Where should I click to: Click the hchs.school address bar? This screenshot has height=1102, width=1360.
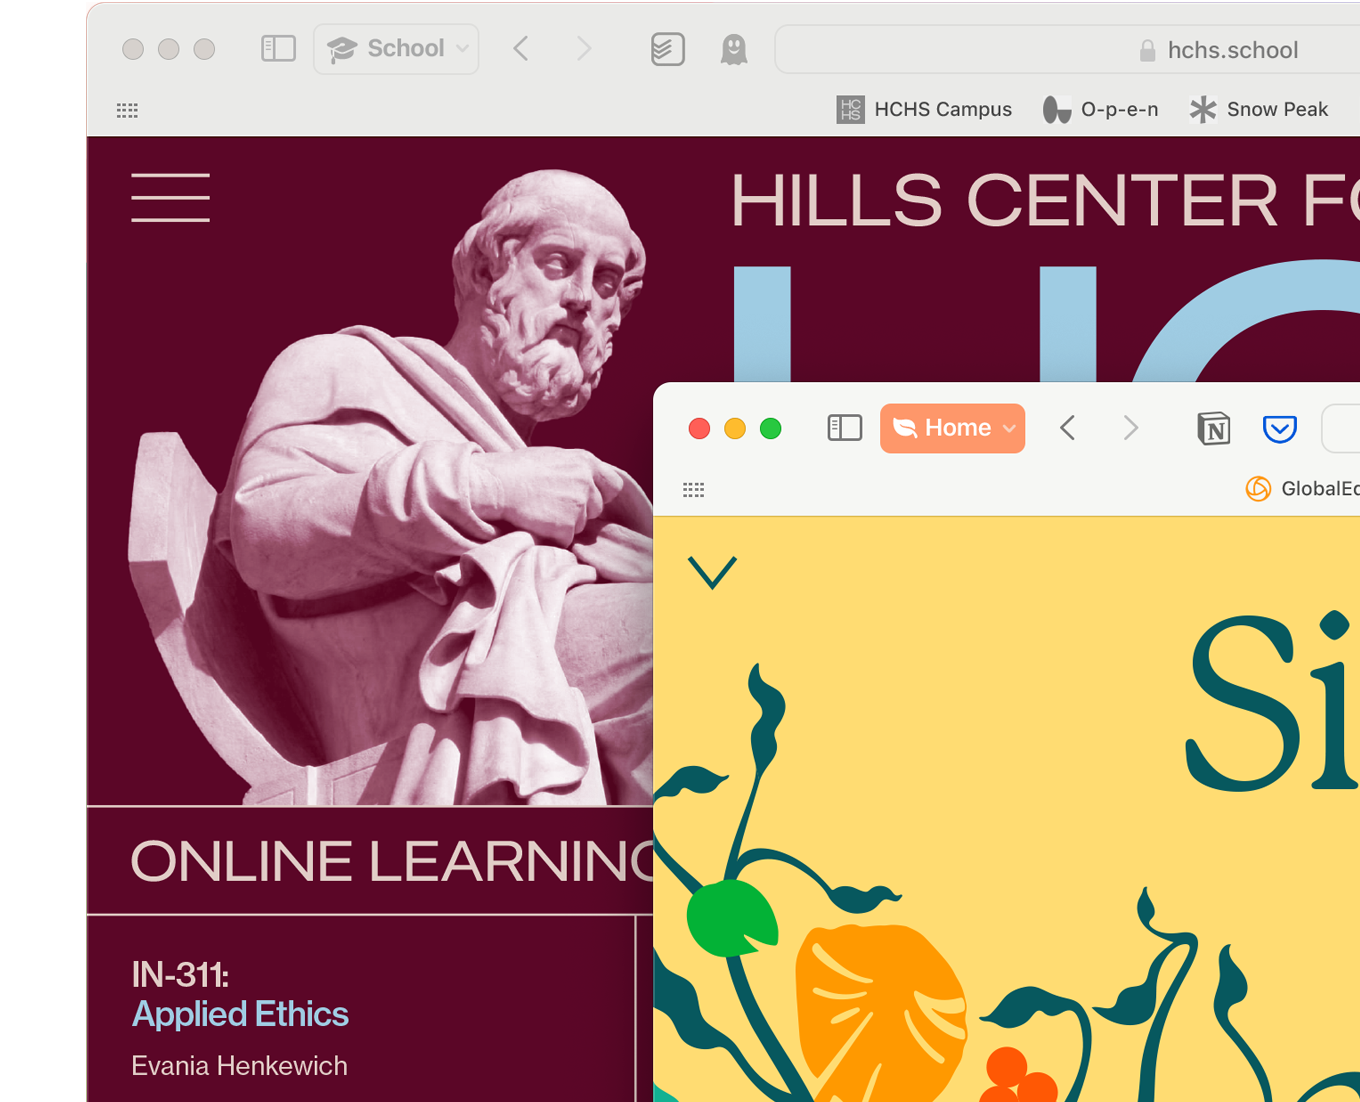pos(1067,49)
